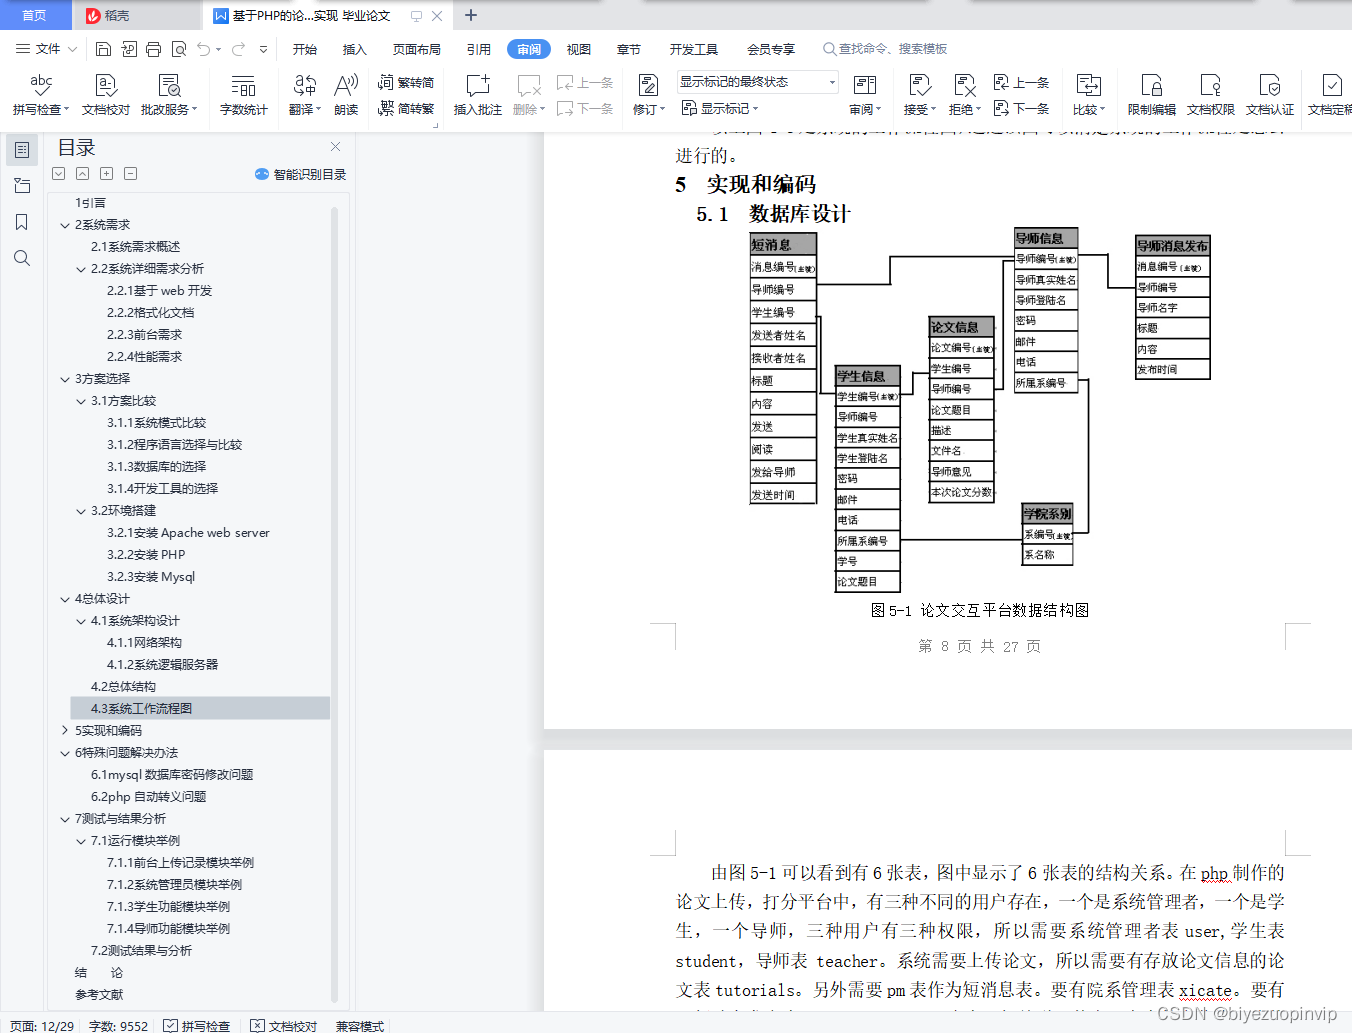This screenshot has height=1033, width=1352.
Task: Click 智能识别目录 smart TOC link
Action: click(301, 174)
